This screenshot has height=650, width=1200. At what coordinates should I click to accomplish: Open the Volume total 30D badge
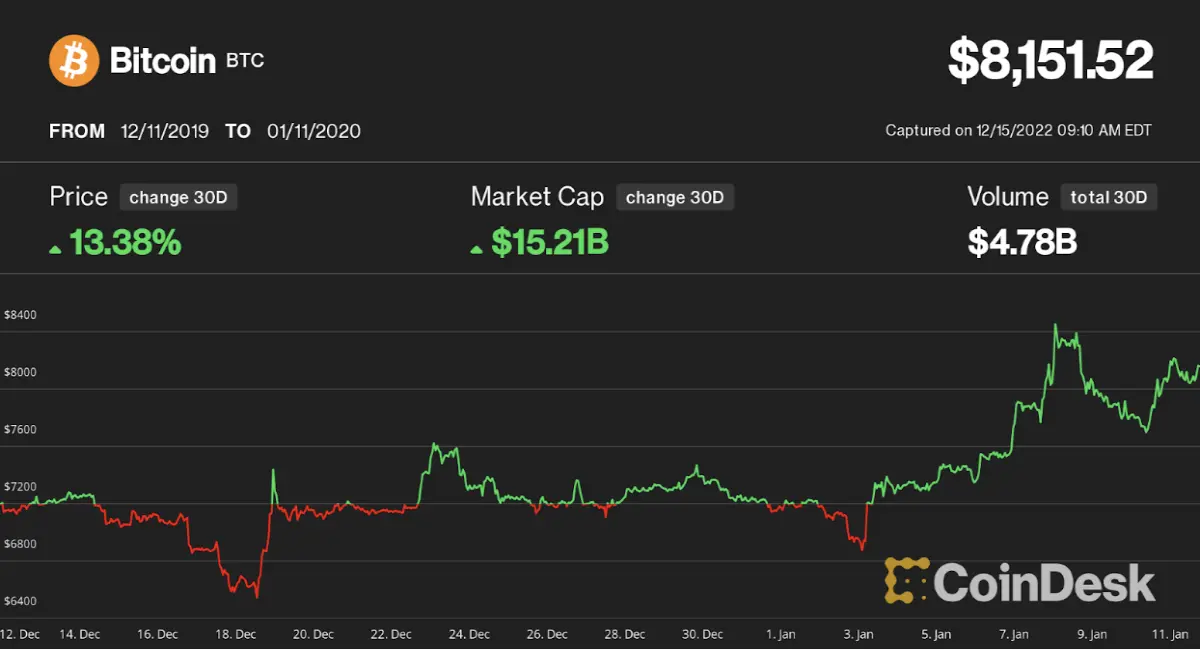pyautogui.click(x=1109, y=197)
